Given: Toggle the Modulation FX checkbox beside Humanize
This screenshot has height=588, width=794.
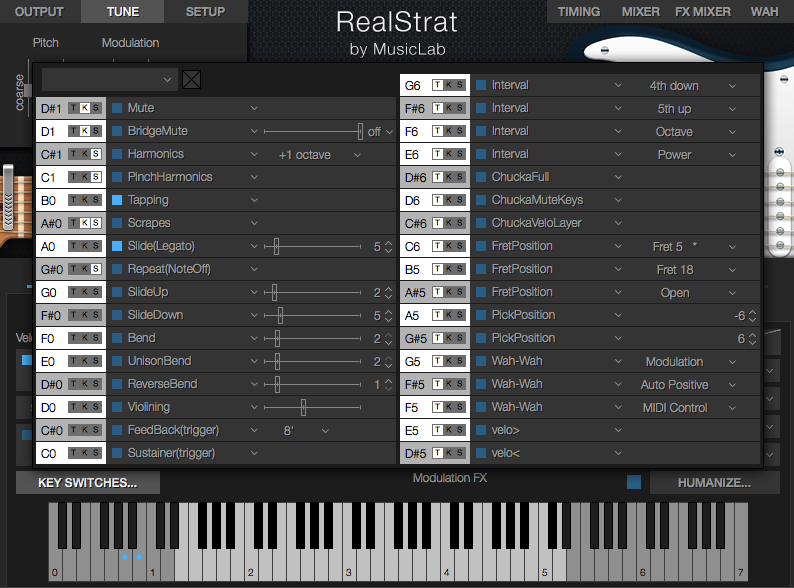Looking at the screenshot, I should [x=633, y=482].
